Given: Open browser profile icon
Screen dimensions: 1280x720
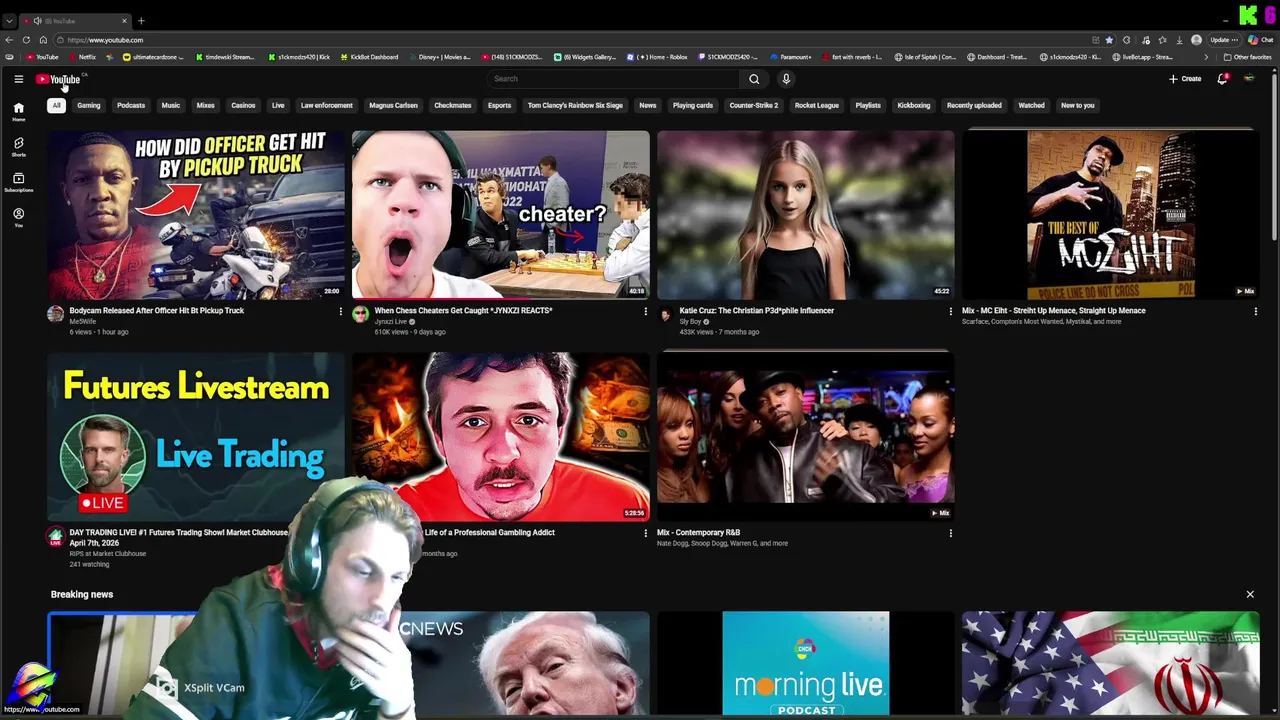Looking at the screenshot, I should [x=1196, y=40].
